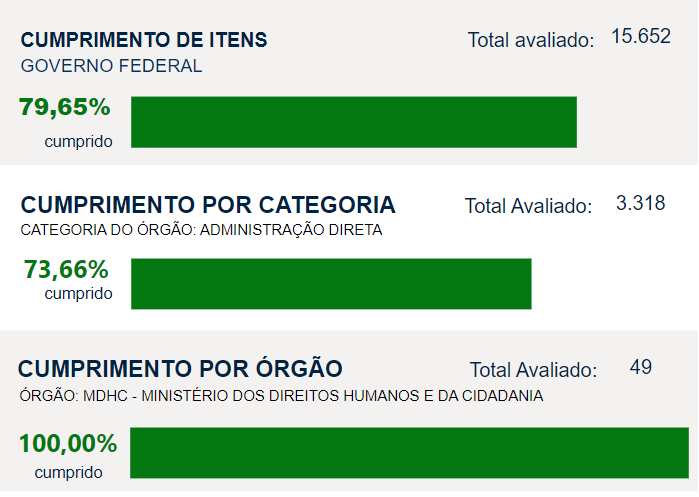Click 'Total Avaliado:' label beside 3.318

[528, 206]
